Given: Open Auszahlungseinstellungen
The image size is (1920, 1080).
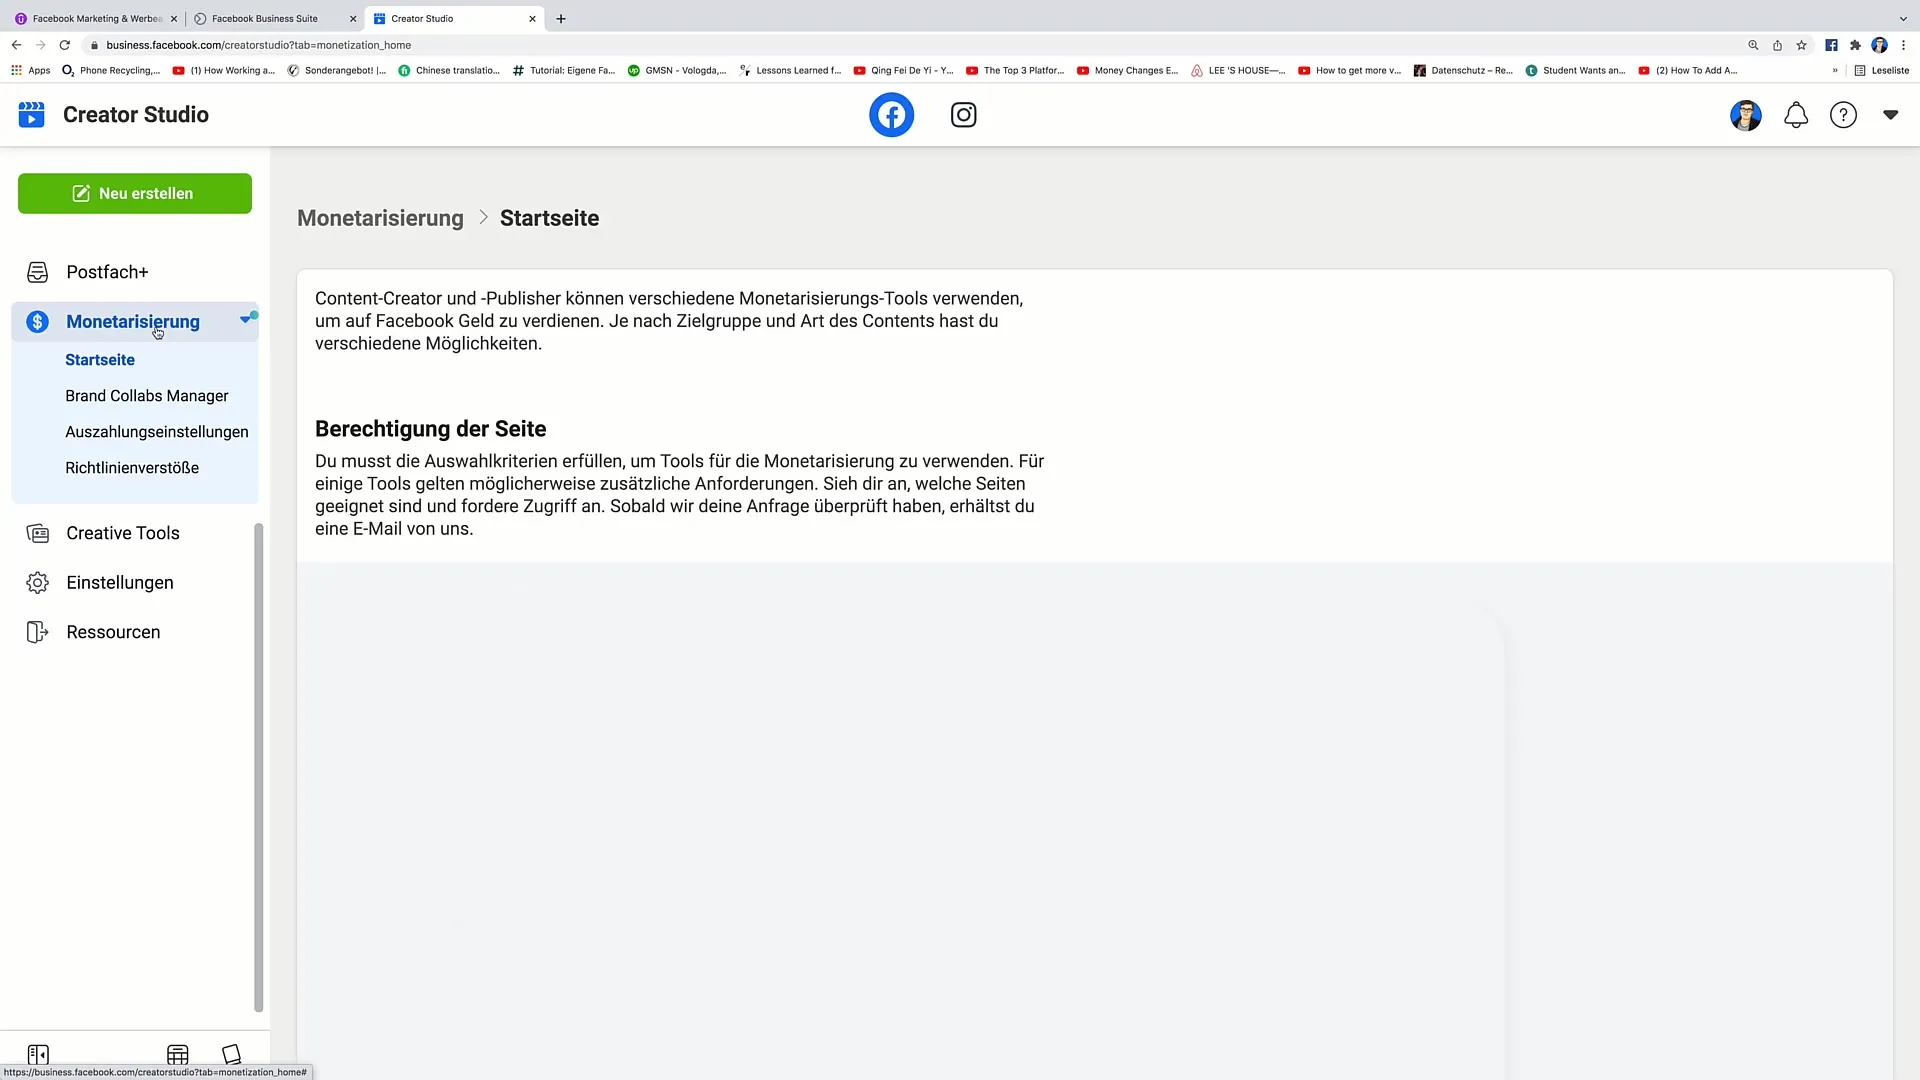Looking at the screenshot, I should (157, 432).
